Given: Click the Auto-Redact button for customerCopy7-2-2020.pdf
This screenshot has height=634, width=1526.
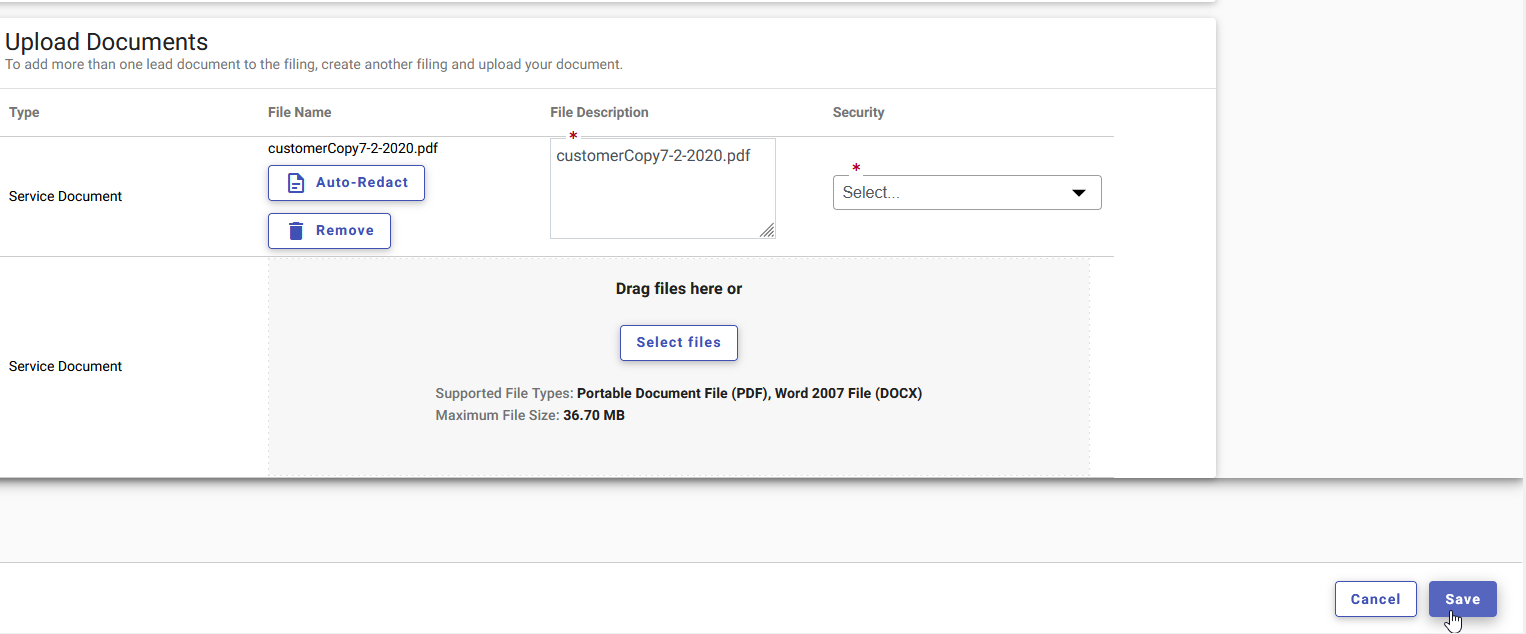Looking at the screenshot, I should point(346,183).
